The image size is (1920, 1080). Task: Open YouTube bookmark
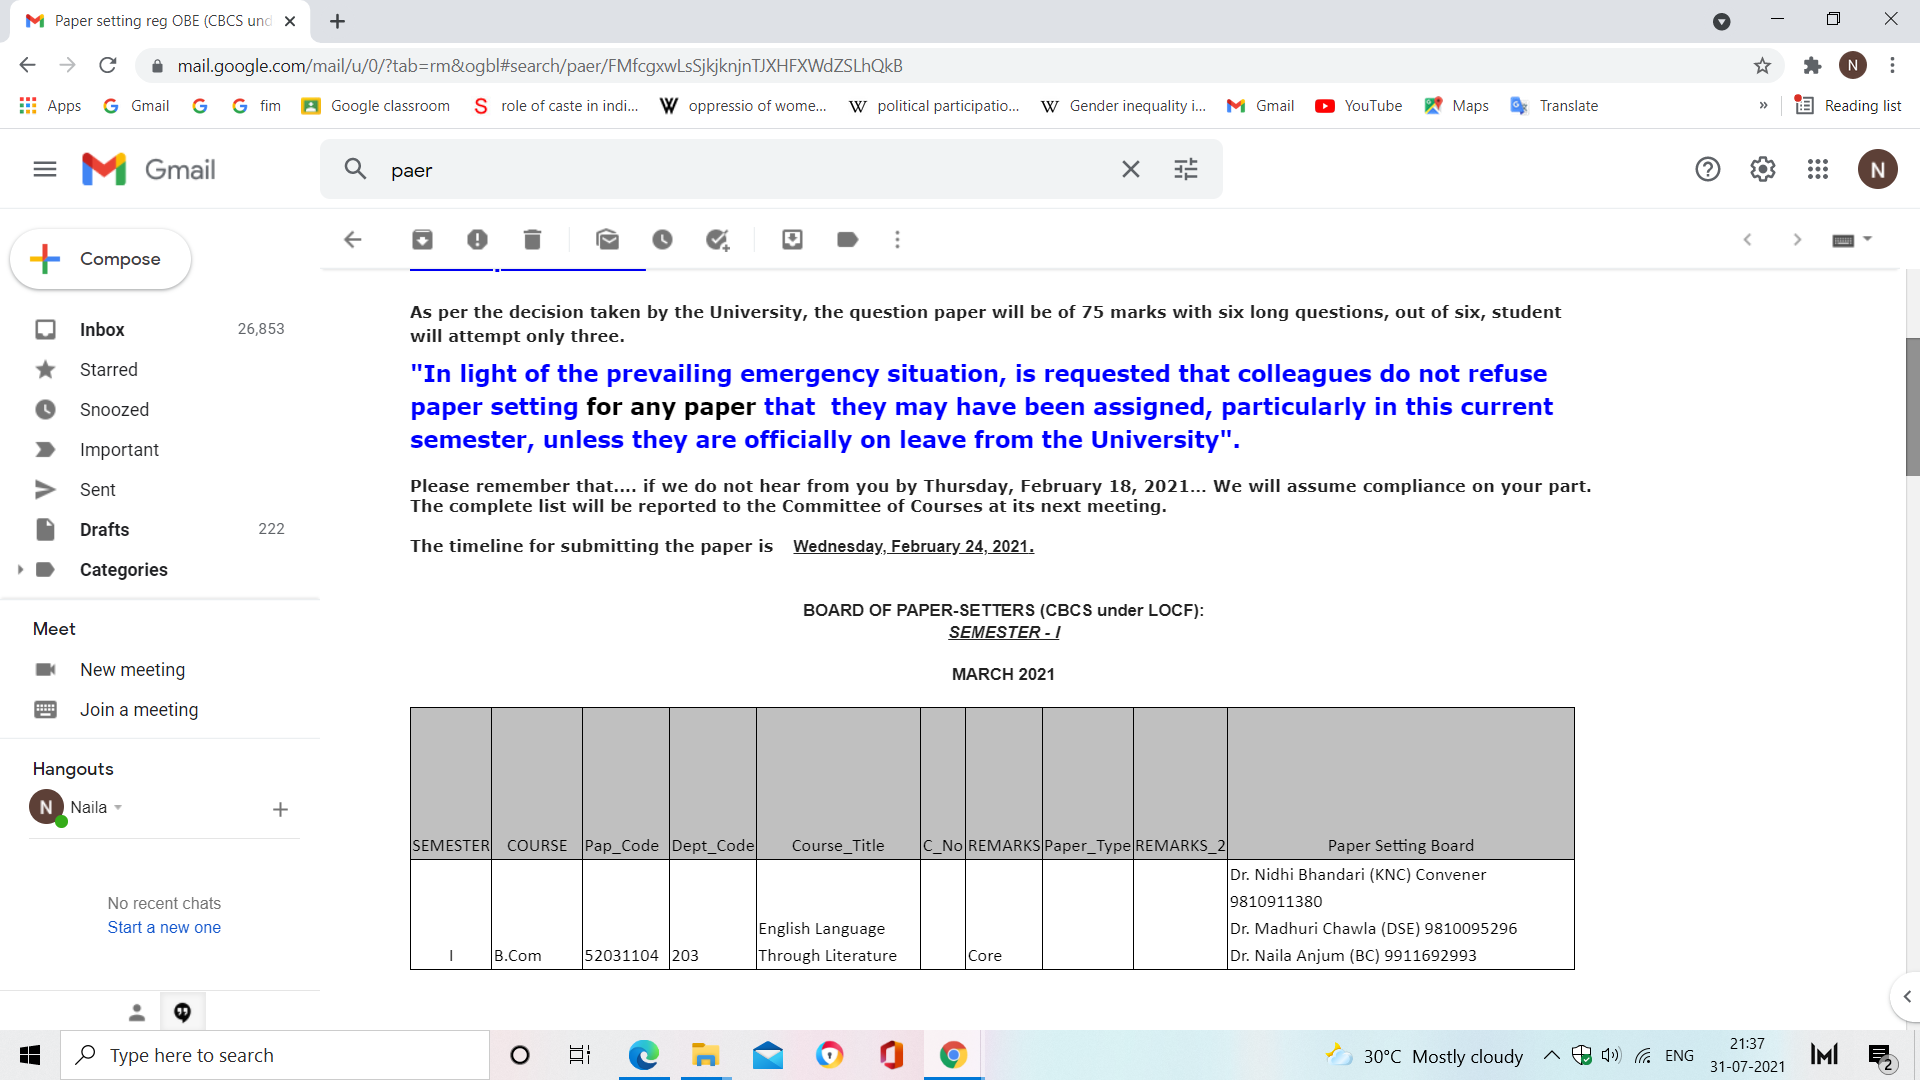pyautogui.click(x=1359, y=106)
